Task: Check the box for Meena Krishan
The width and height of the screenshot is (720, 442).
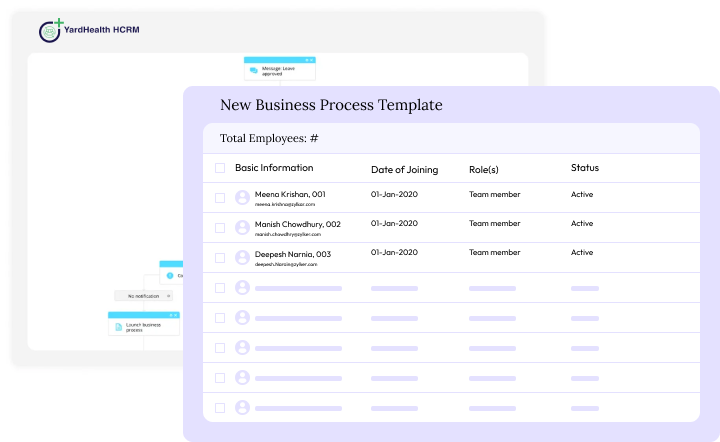Action: coord(220,198)
